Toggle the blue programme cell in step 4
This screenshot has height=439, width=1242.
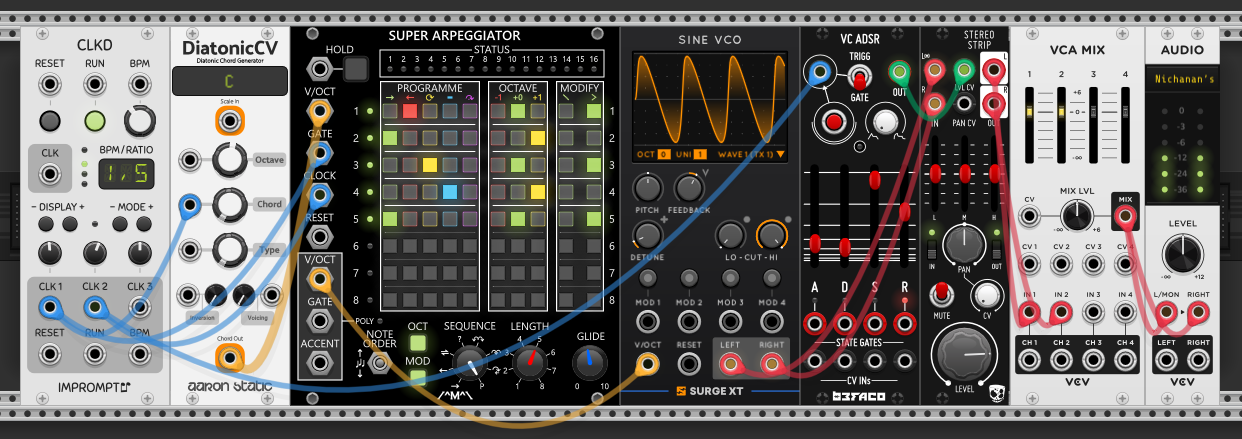pyautogui.click(x=449, y=191)
